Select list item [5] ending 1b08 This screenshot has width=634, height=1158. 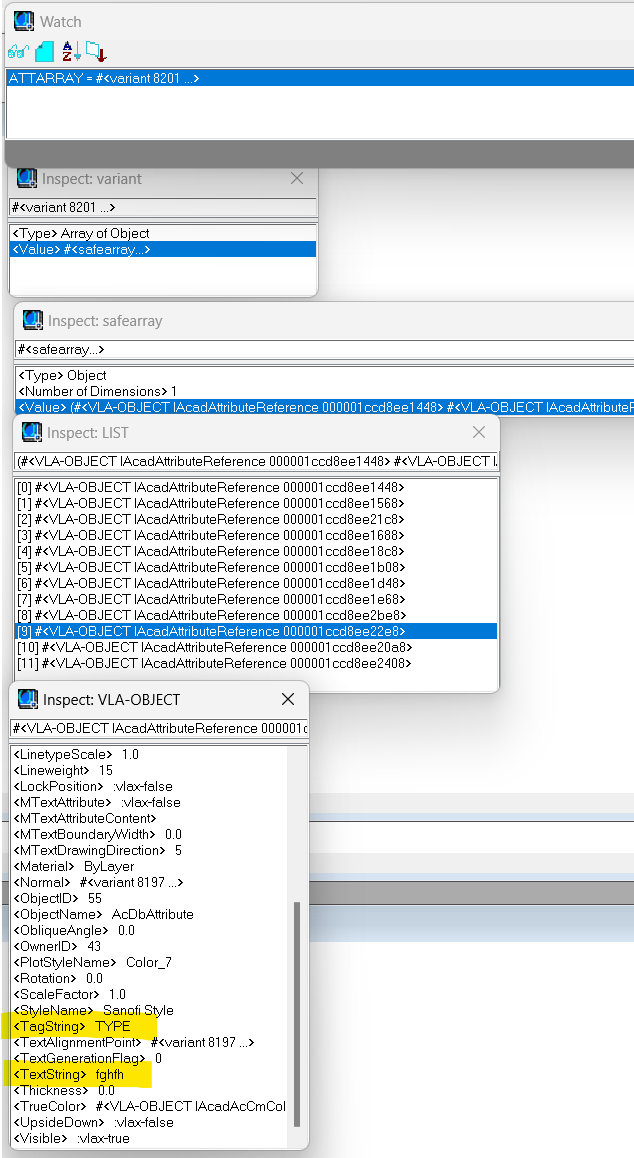pos(256,567)
